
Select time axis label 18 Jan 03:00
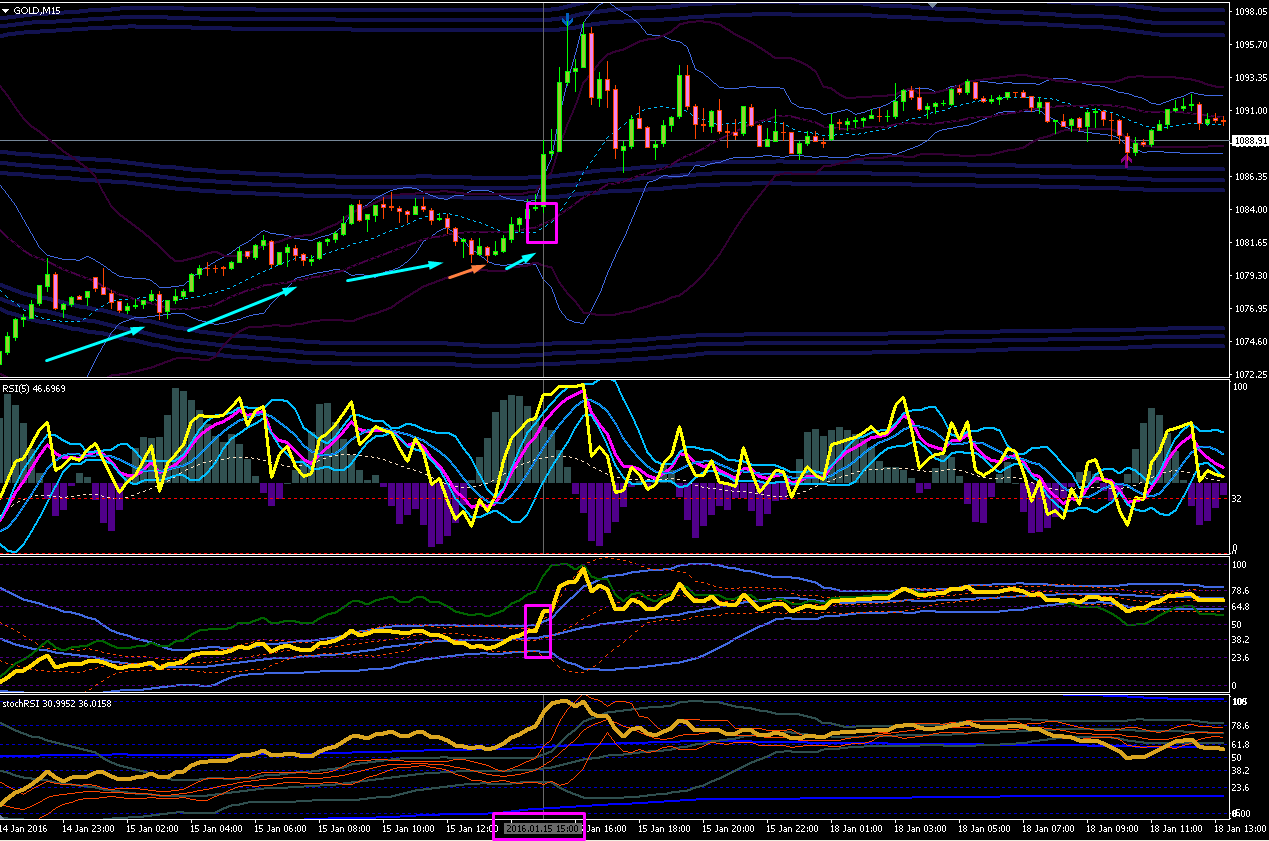[920, 829]
